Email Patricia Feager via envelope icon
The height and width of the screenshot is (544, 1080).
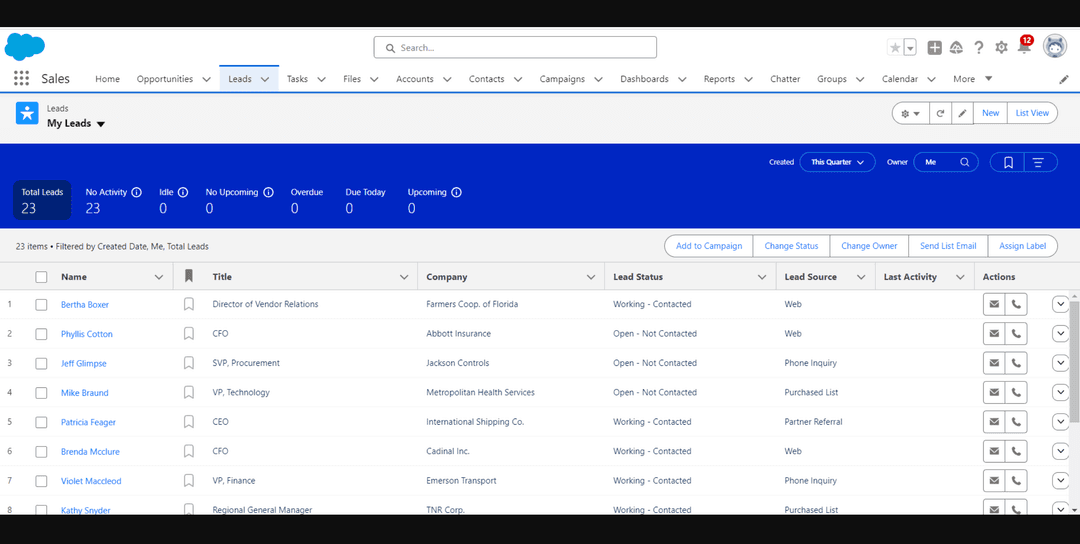(994, 422)
